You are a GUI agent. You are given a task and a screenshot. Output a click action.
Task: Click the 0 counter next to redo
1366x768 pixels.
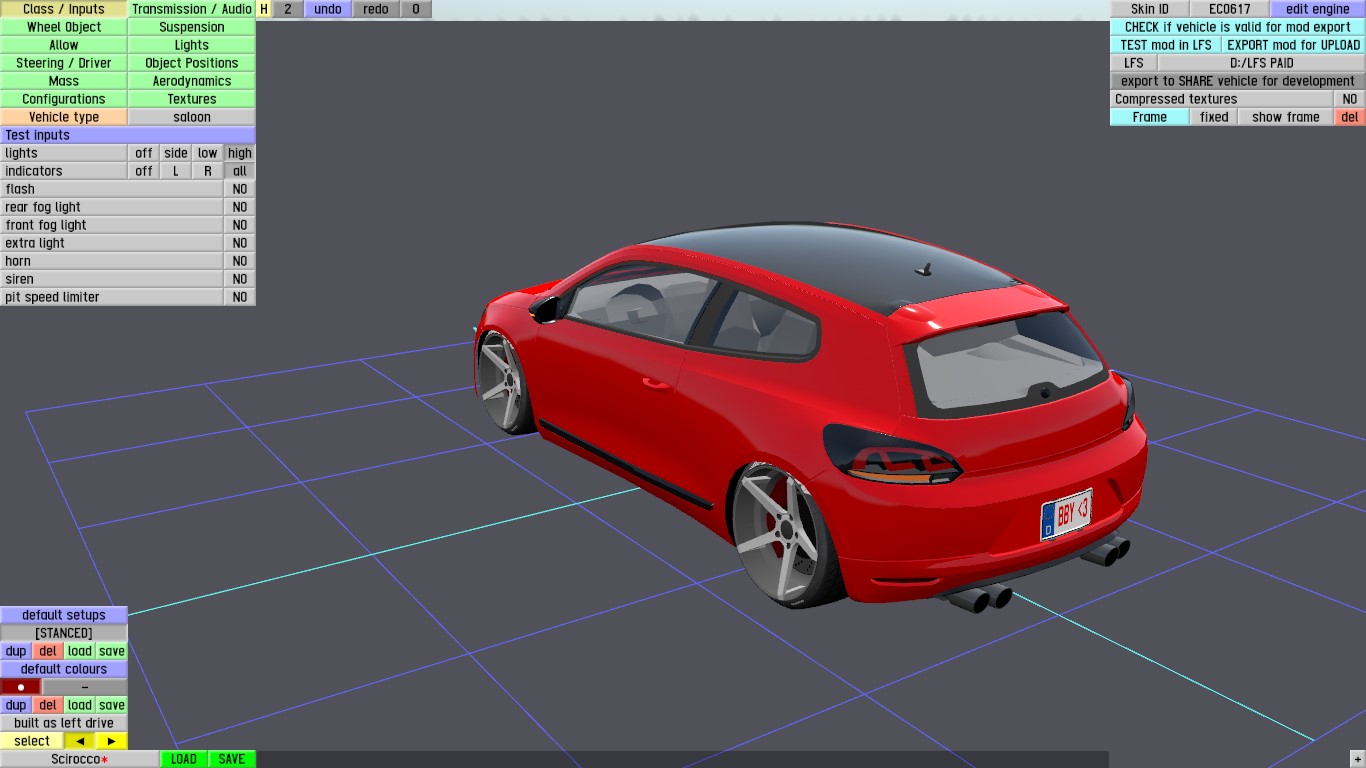click(416, 9)
